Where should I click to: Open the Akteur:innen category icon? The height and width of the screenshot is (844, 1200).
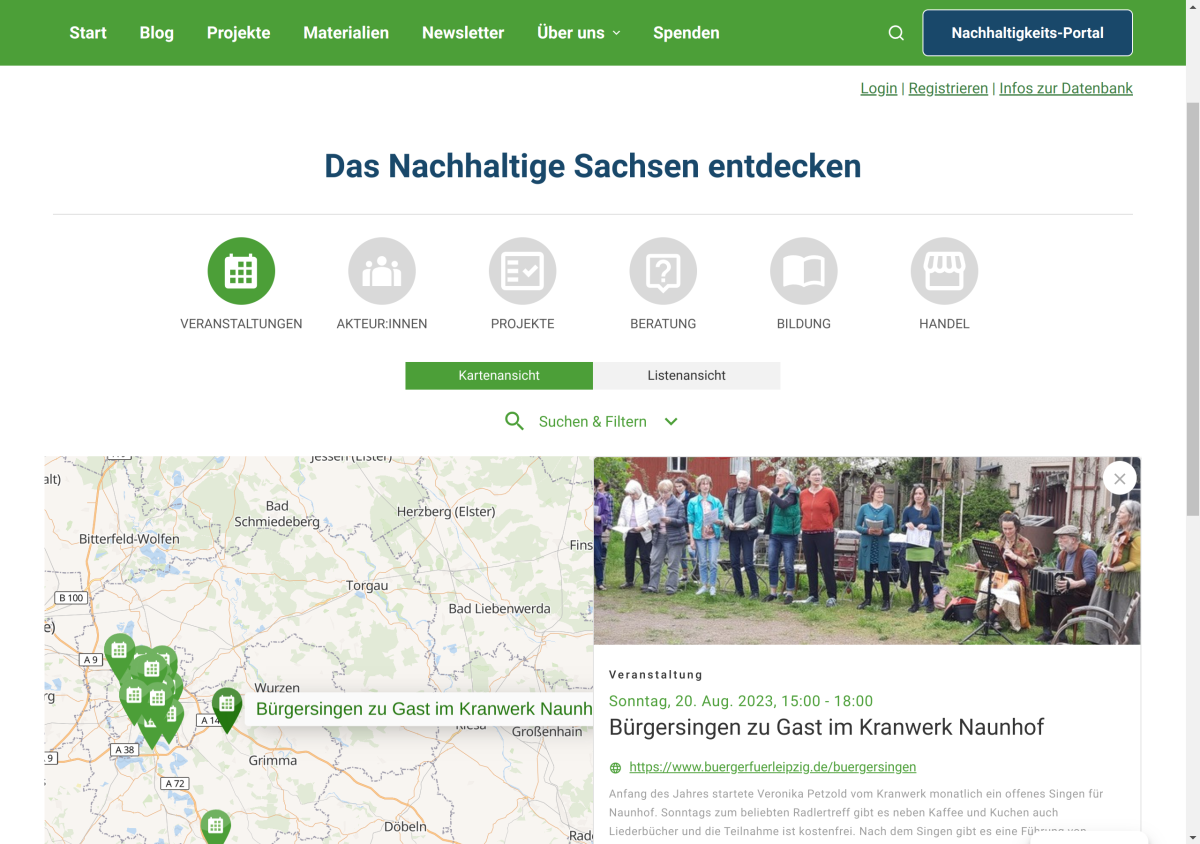[x=382, y=270]
